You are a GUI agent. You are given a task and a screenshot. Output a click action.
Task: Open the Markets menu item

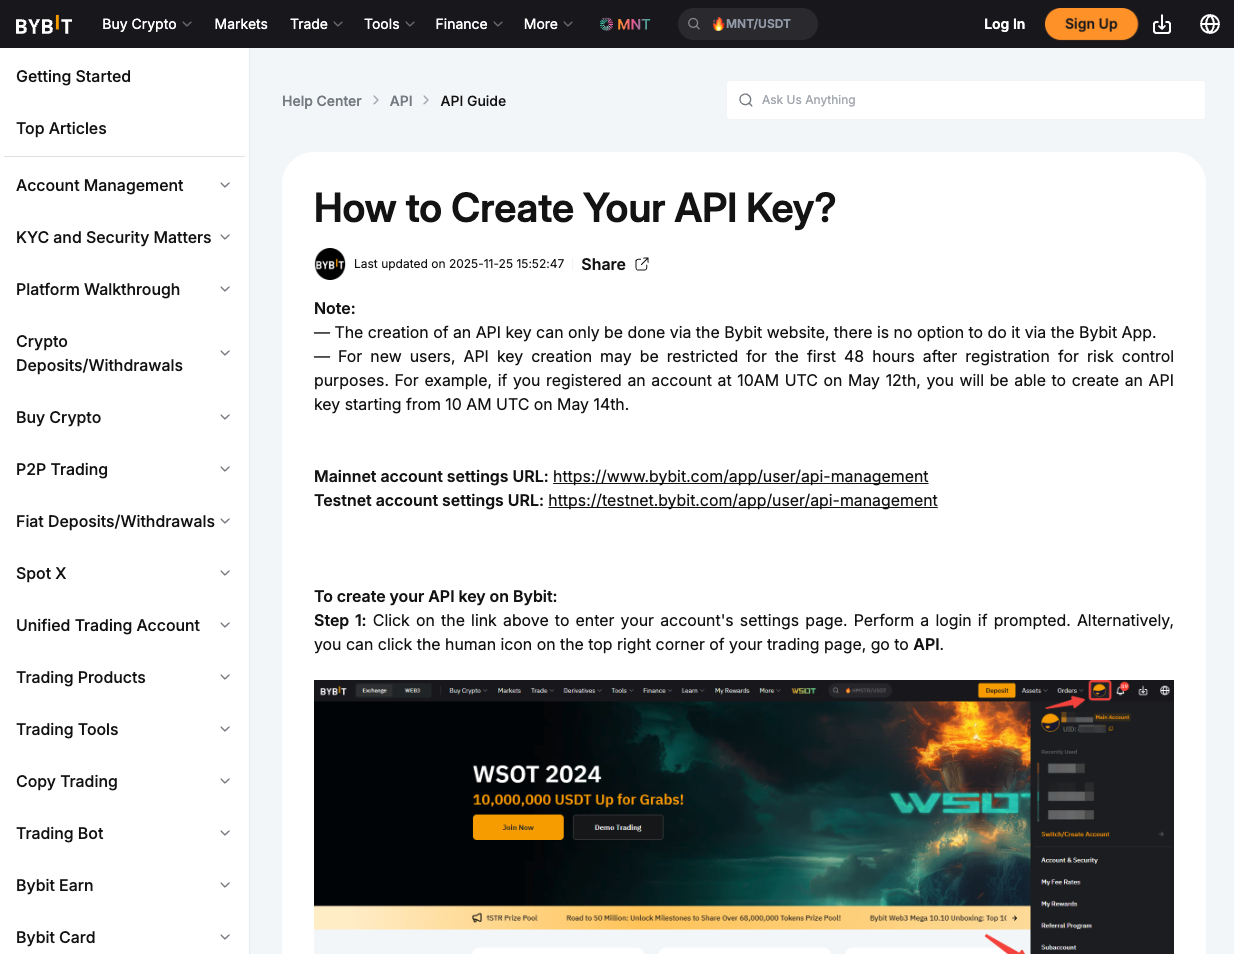coord(241,24)
